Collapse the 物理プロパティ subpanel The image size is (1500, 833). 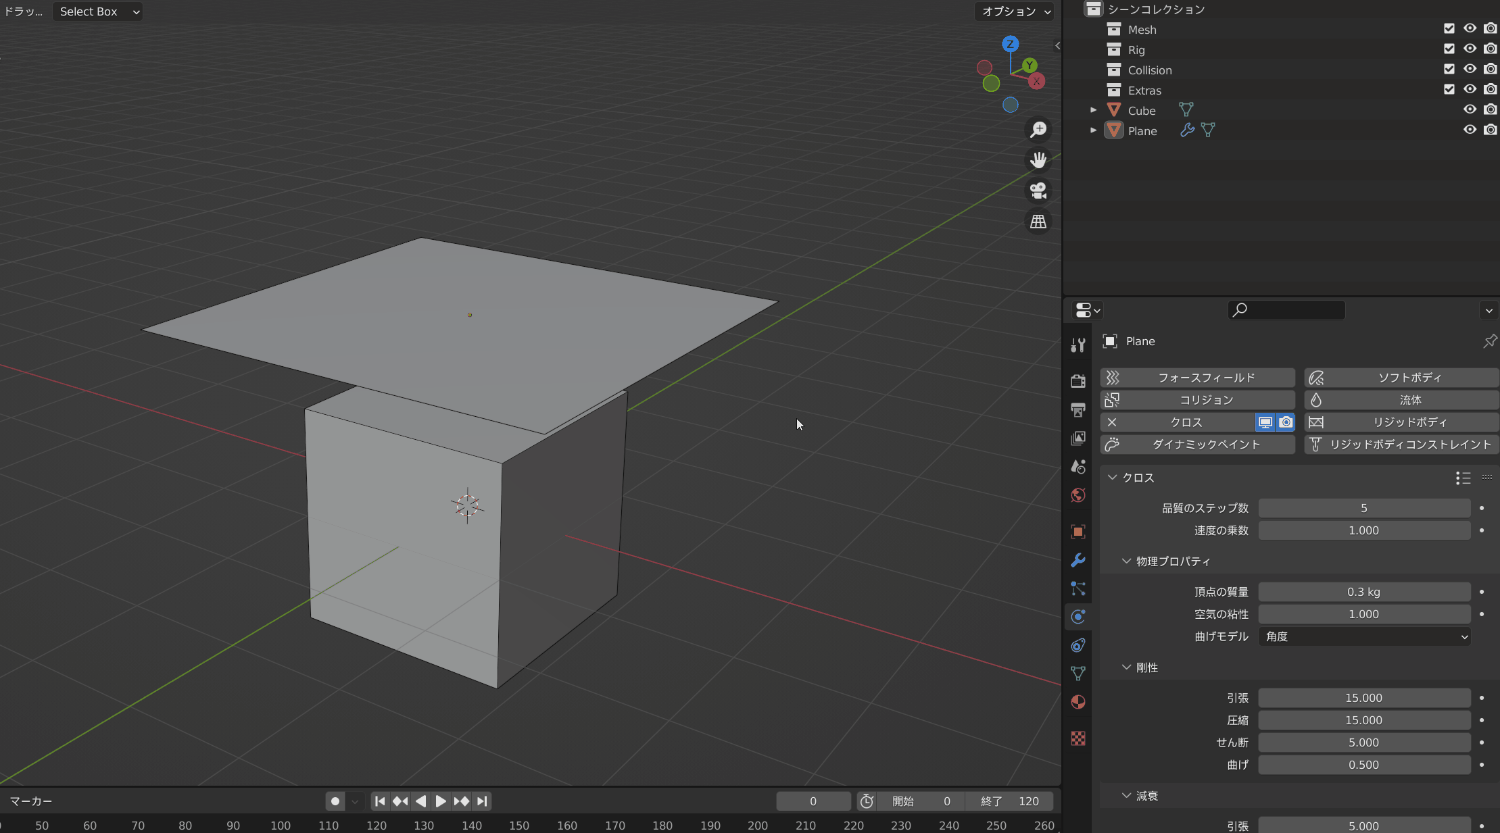[1126, 562]
